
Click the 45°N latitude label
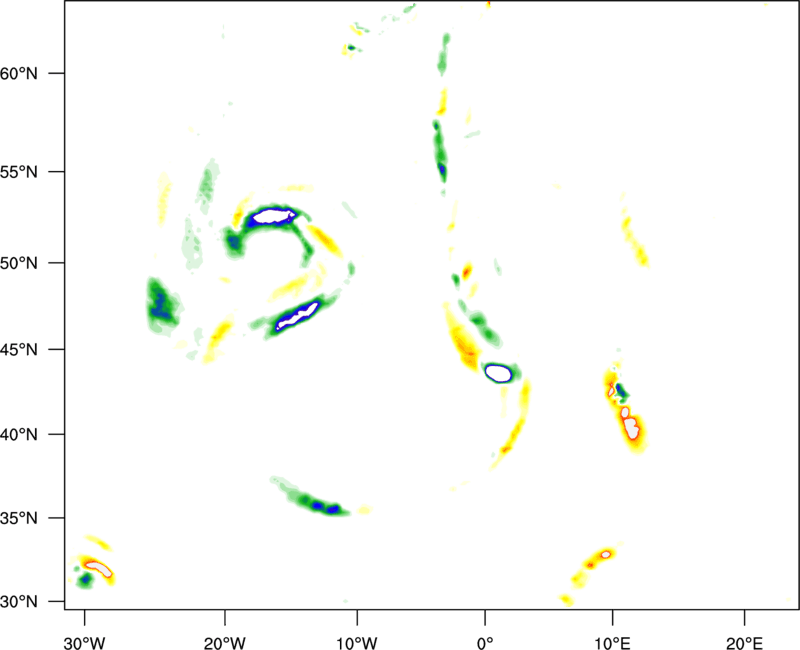point(19,350)
